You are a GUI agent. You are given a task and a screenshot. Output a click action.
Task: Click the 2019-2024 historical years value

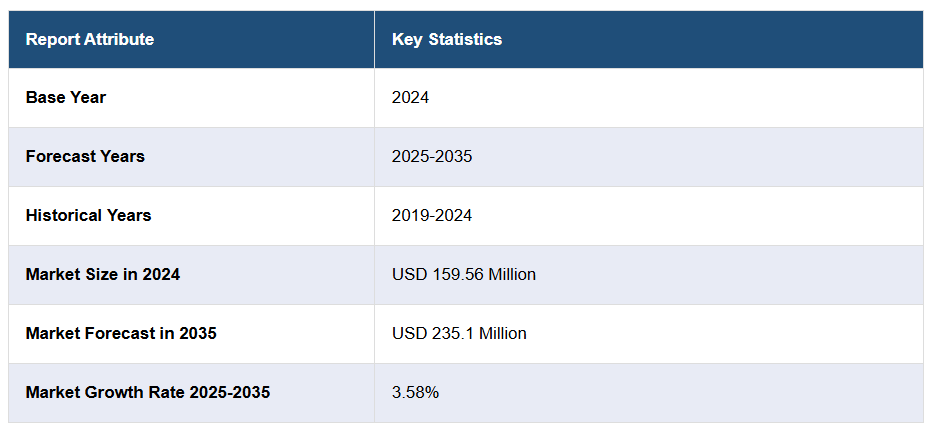(432, 215)
